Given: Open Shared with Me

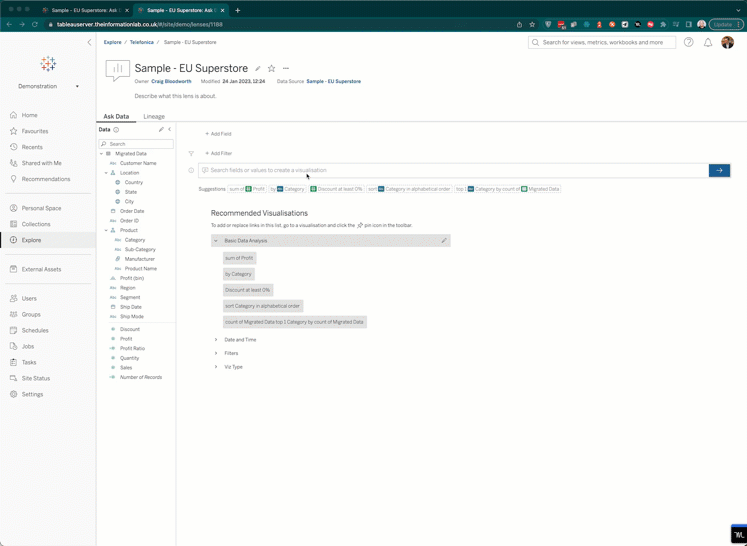Looking at the screenshot, I should pos(41,163).
